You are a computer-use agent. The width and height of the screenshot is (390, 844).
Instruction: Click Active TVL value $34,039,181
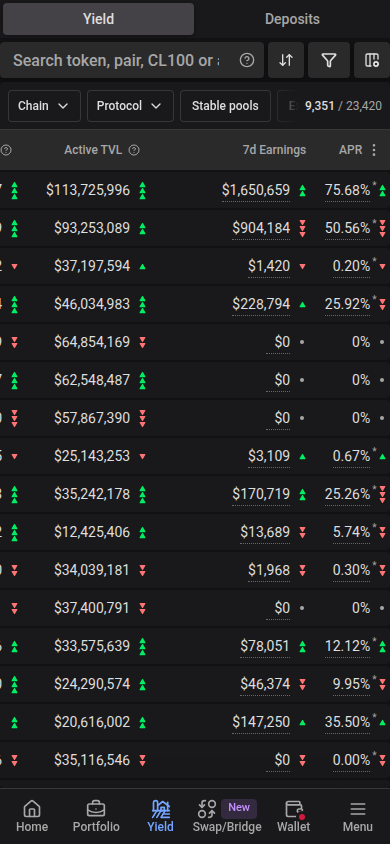coord(92,570)
